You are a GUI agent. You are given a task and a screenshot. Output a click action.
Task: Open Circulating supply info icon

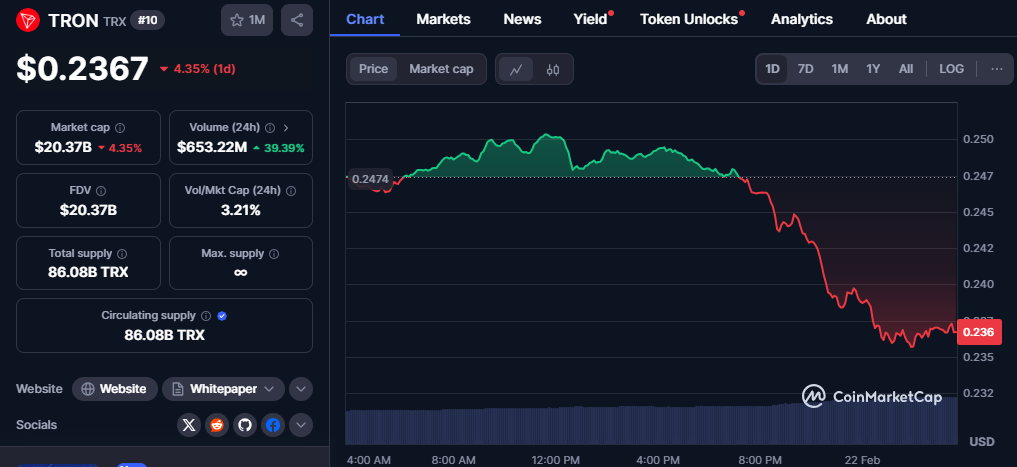[206, 316]
